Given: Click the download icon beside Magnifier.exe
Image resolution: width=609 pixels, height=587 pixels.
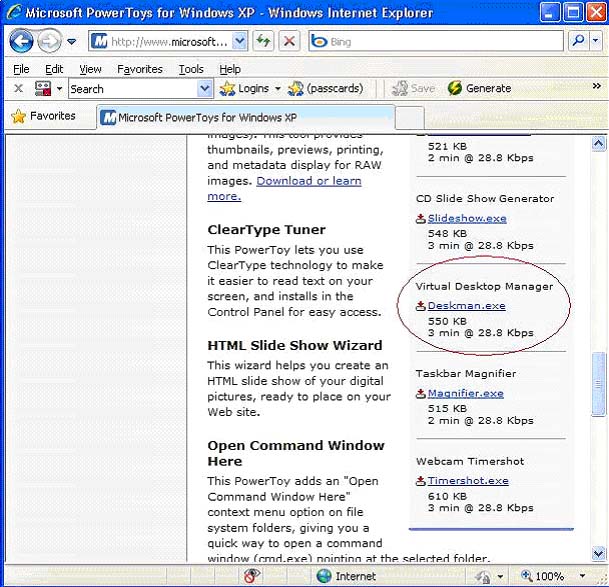Looking at the screenshot, I should (421, 394).
